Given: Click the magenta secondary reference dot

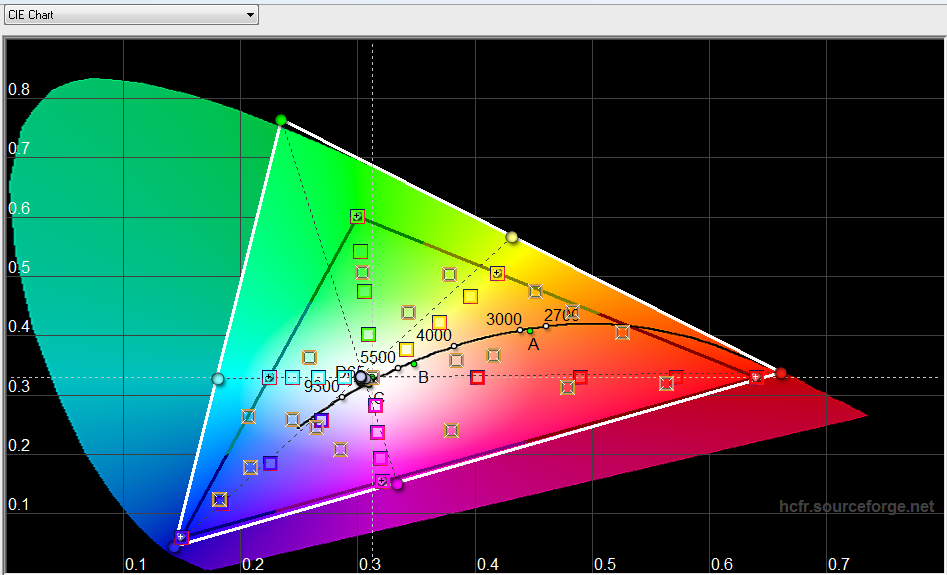Looking at the screenshot, I should click(397, 484).
